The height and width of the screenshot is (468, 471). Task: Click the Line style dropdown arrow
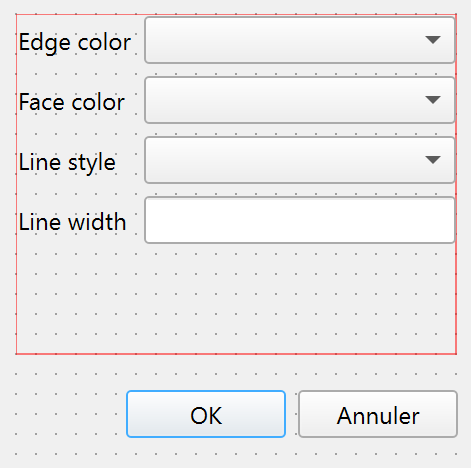click(x=433, y=160)
